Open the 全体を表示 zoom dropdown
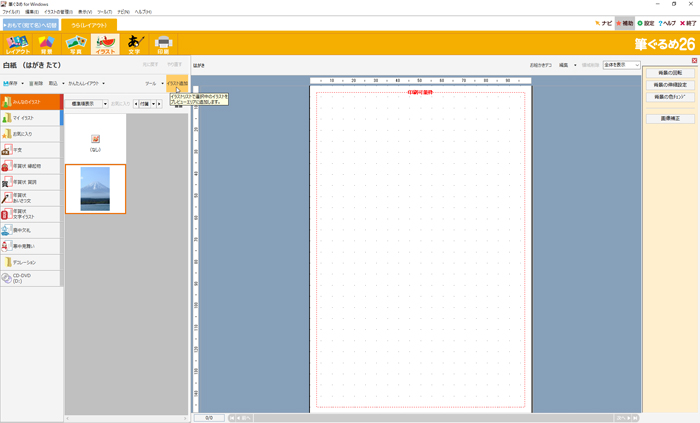The width and height of the screenshot is (700, 423). pos(620,65)
